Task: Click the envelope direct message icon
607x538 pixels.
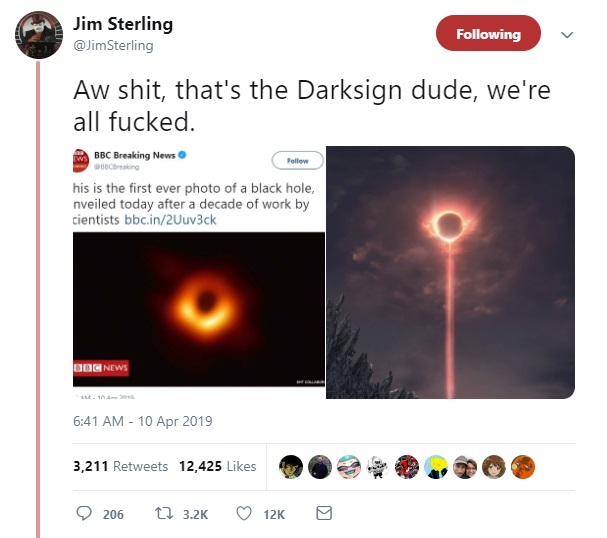Action: pyautogui.click(x=324, y=513)
